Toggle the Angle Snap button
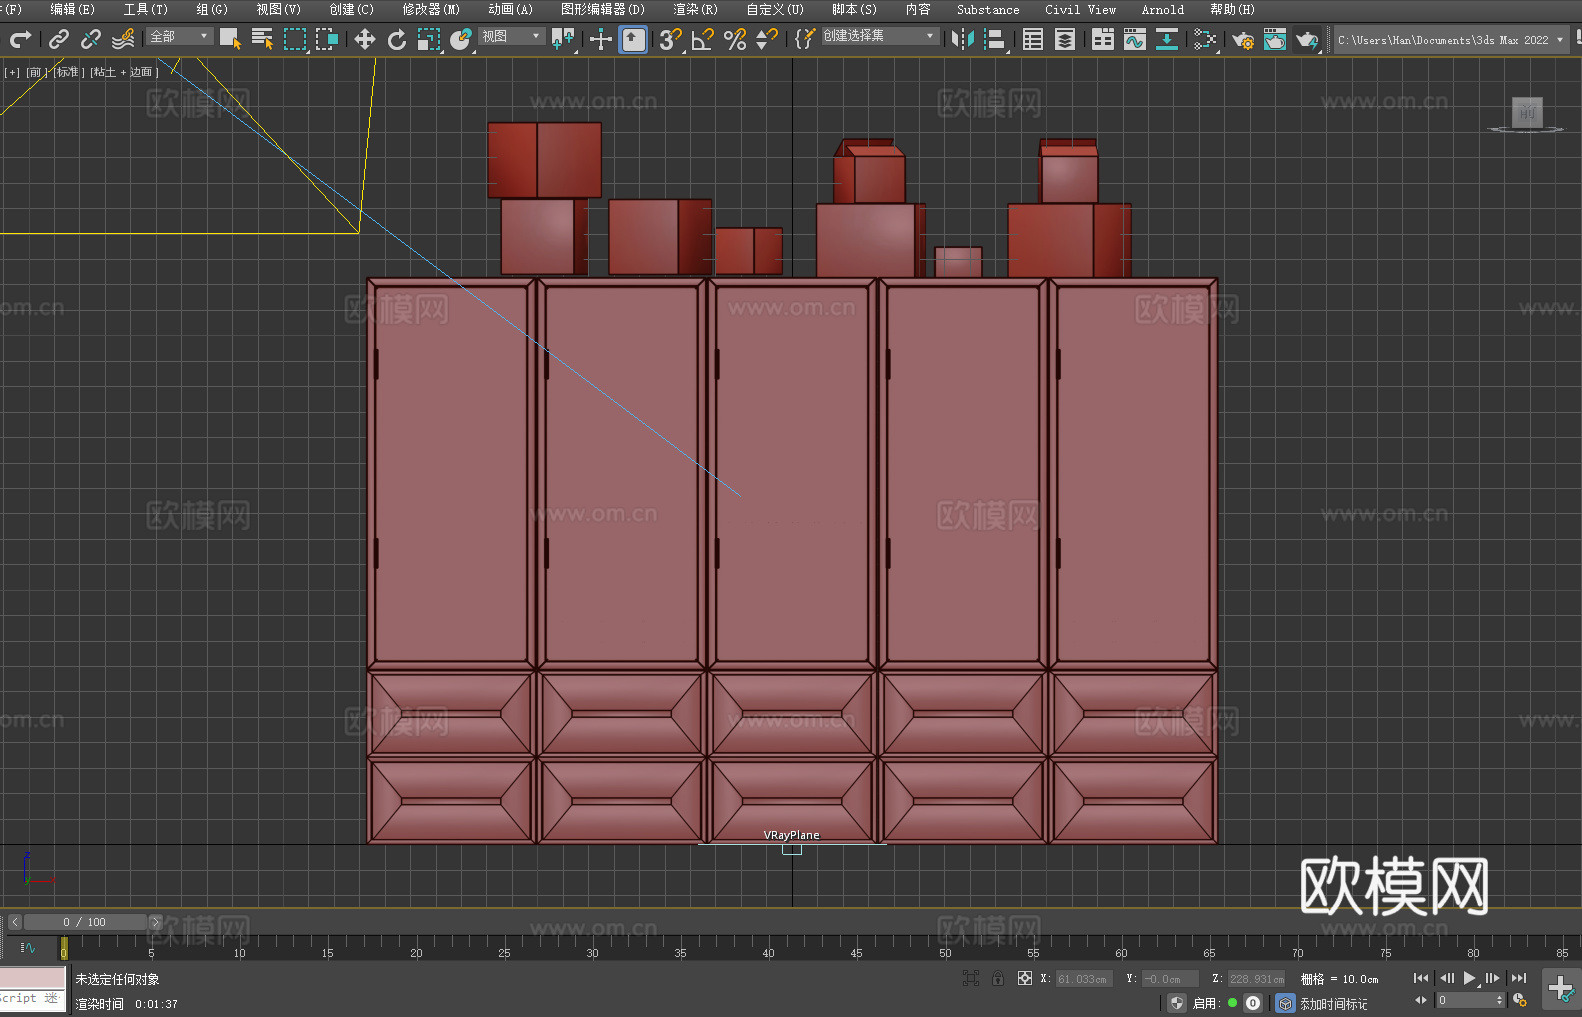 [x=703, y=39]
